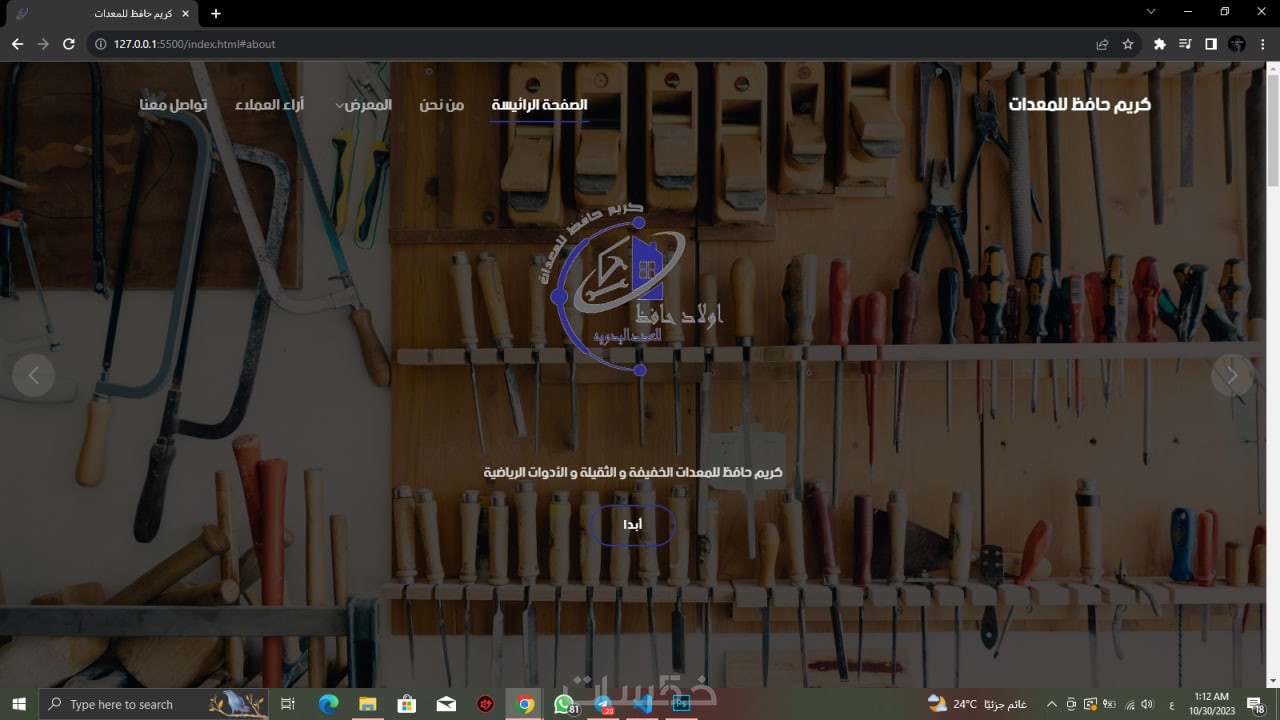Open Photoshop from the taskbar
Viewport: 1280px width, 720px height.
tap(683, 704)
